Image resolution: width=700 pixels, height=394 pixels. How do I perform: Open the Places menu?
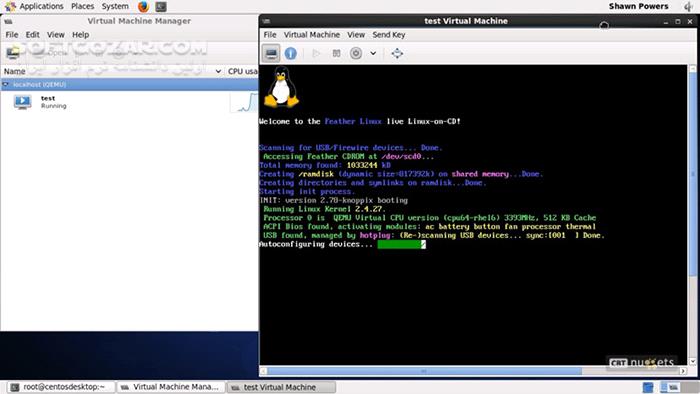(x=83, y=6)
